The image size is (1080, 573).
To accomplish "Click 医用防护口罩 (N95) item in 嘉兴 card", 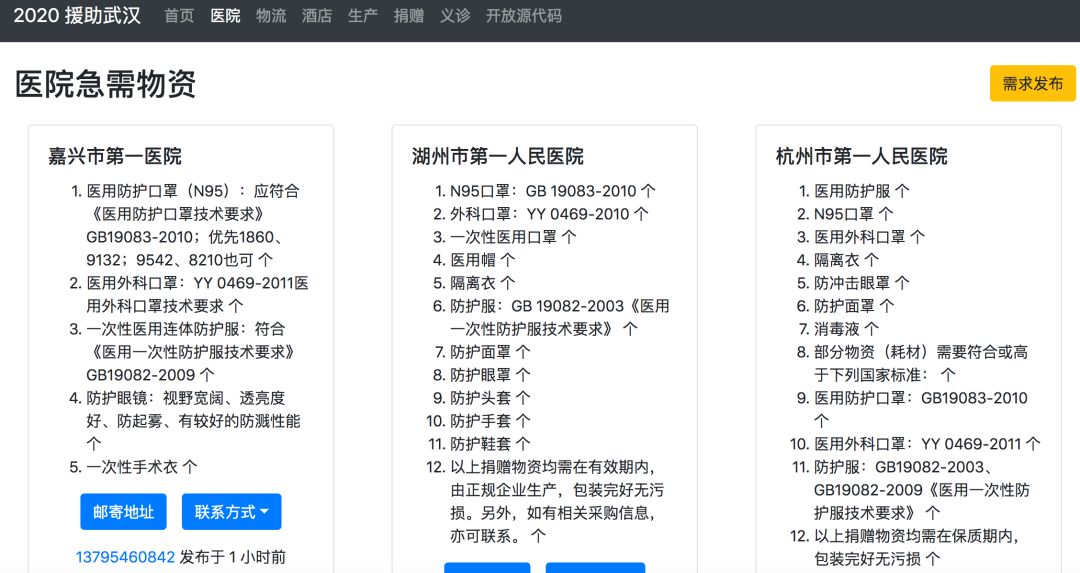I will 193,225.
